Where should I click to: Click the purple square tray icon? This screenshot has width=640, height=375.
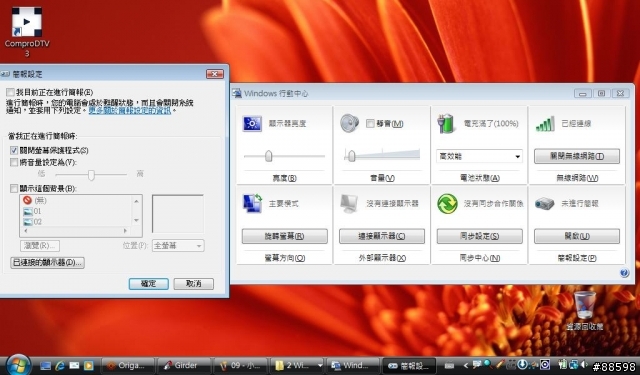pos(545,364)
